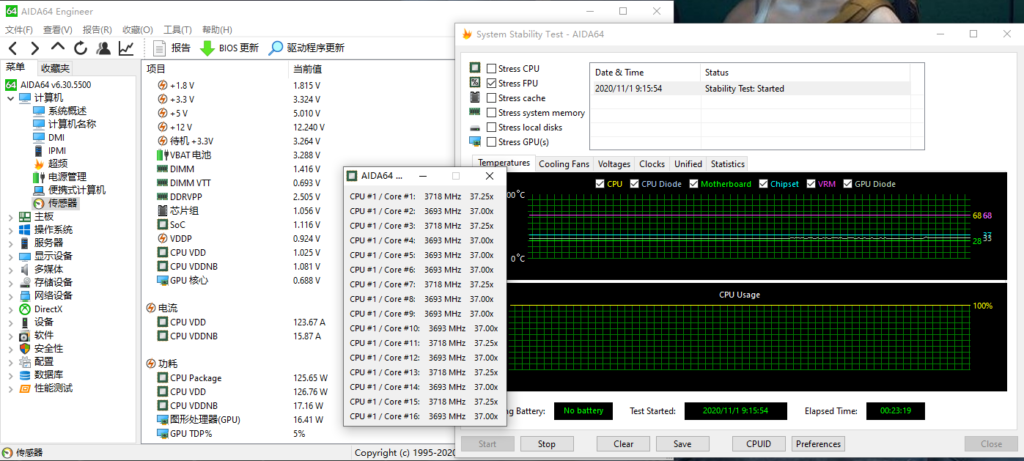Screen dimensions: 1024x461
Task: Click the CPUID button
Action: 758,444
